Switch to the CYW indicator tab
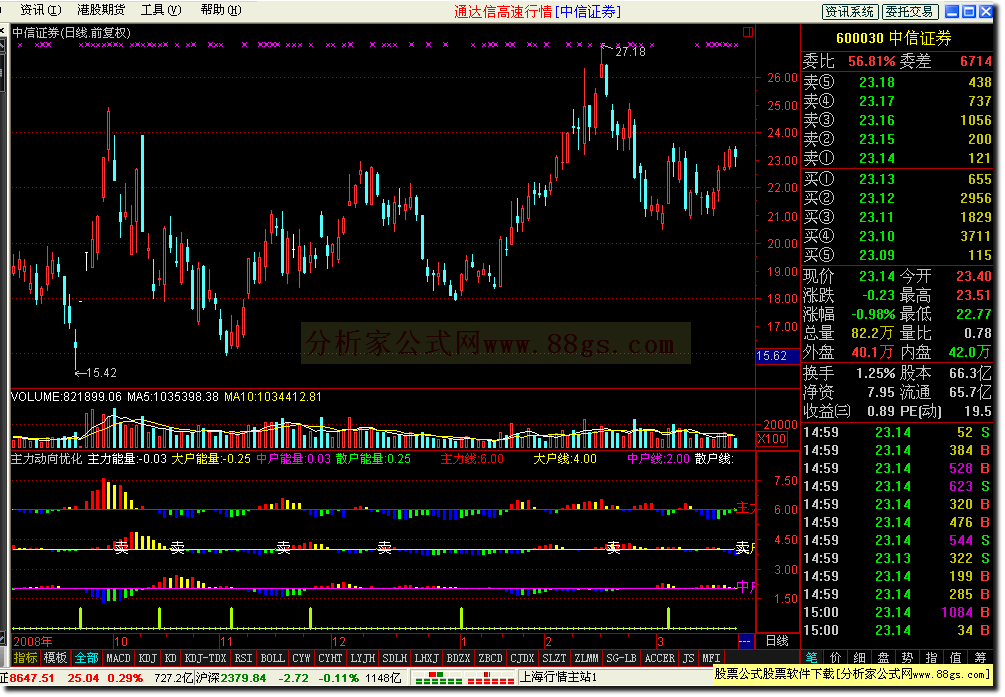 pos(301,658)
